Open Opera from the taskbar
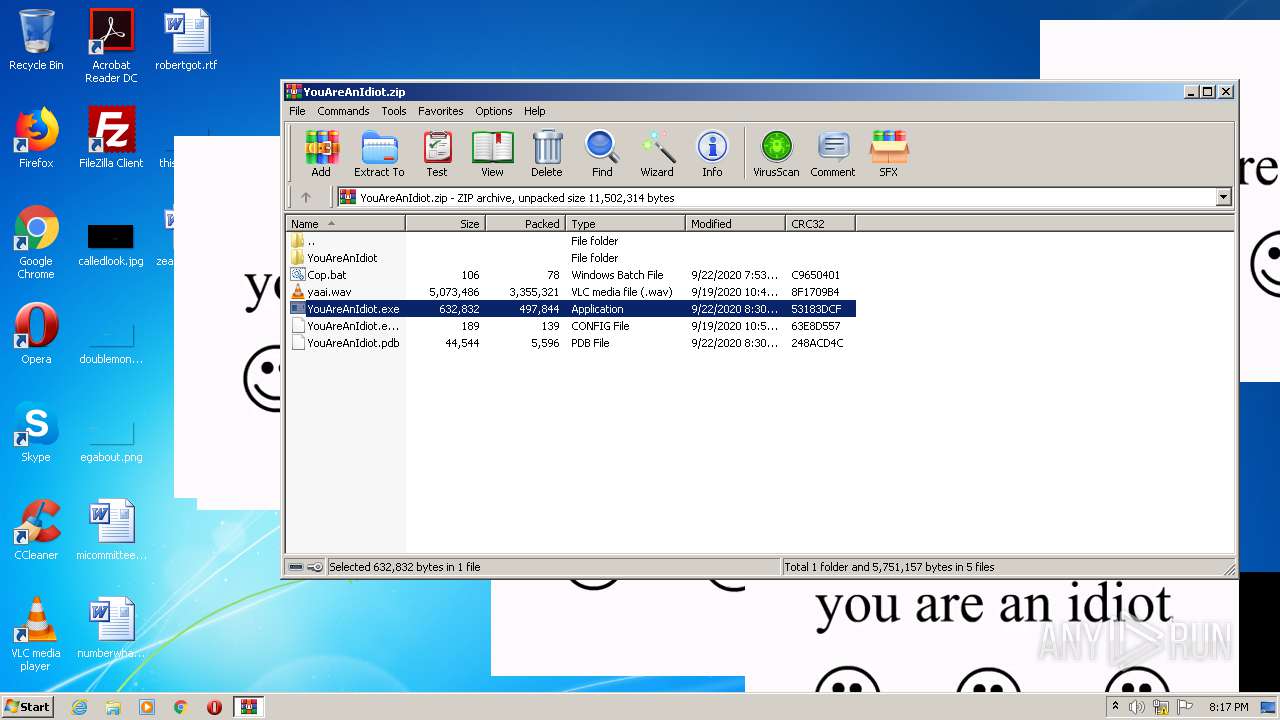This screenshot has width=1280, height=720. pos(214,707)
